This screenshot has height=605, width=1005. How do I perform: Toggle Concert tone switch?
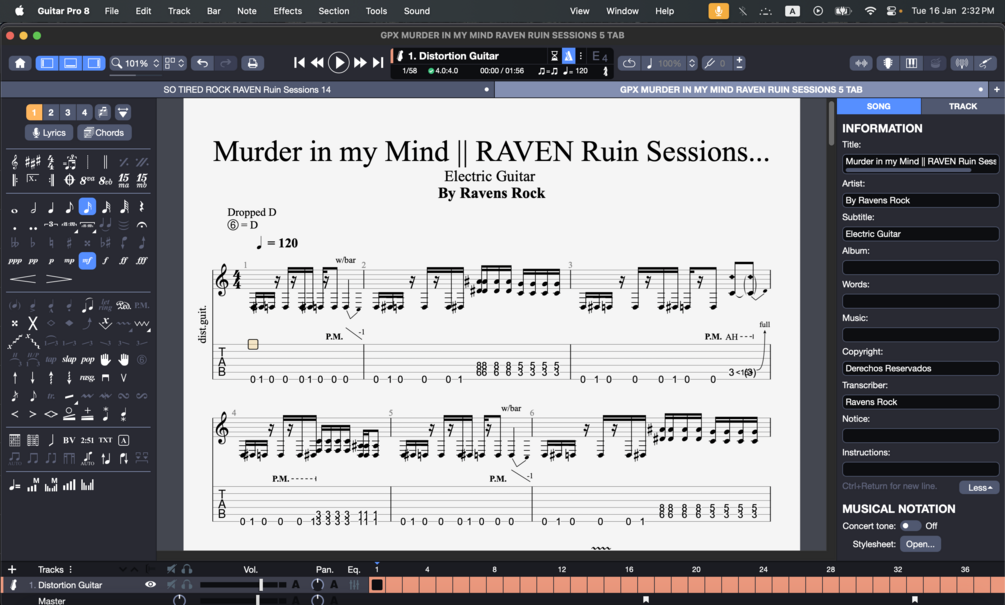tap(910, 526)
